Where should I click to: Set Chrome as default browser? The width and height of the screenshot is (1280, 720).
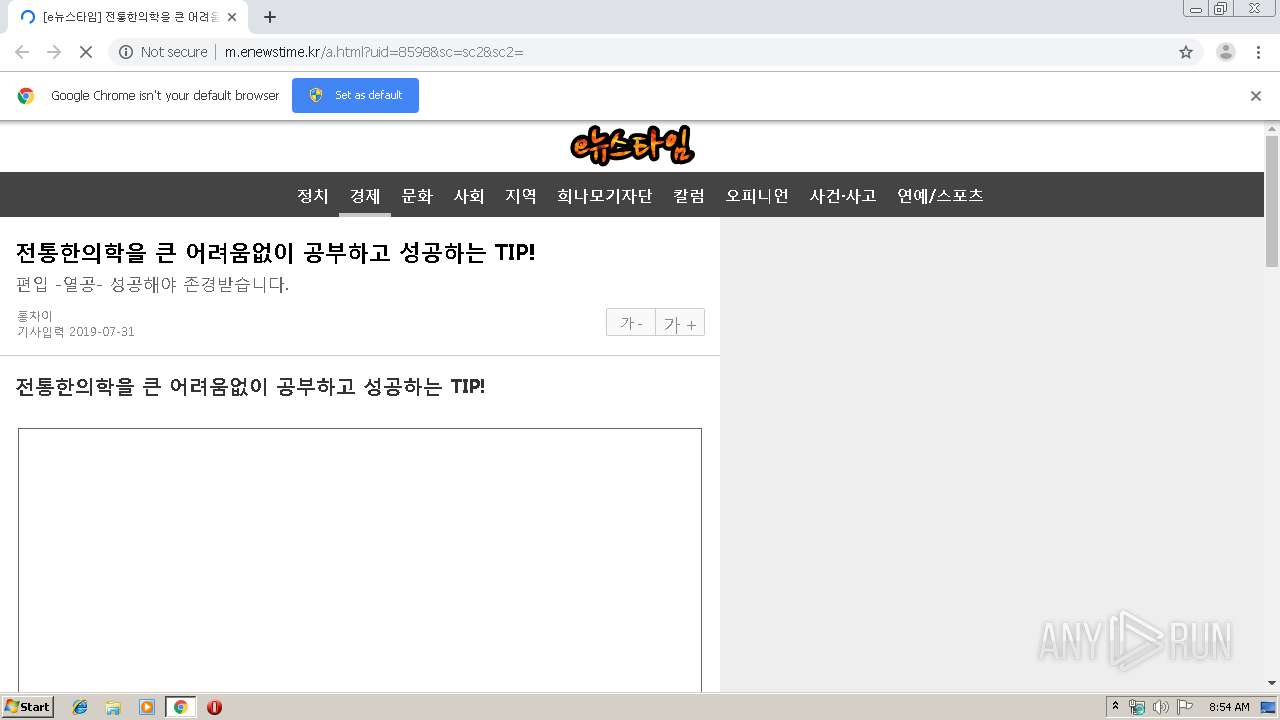(x=355, y=95)
